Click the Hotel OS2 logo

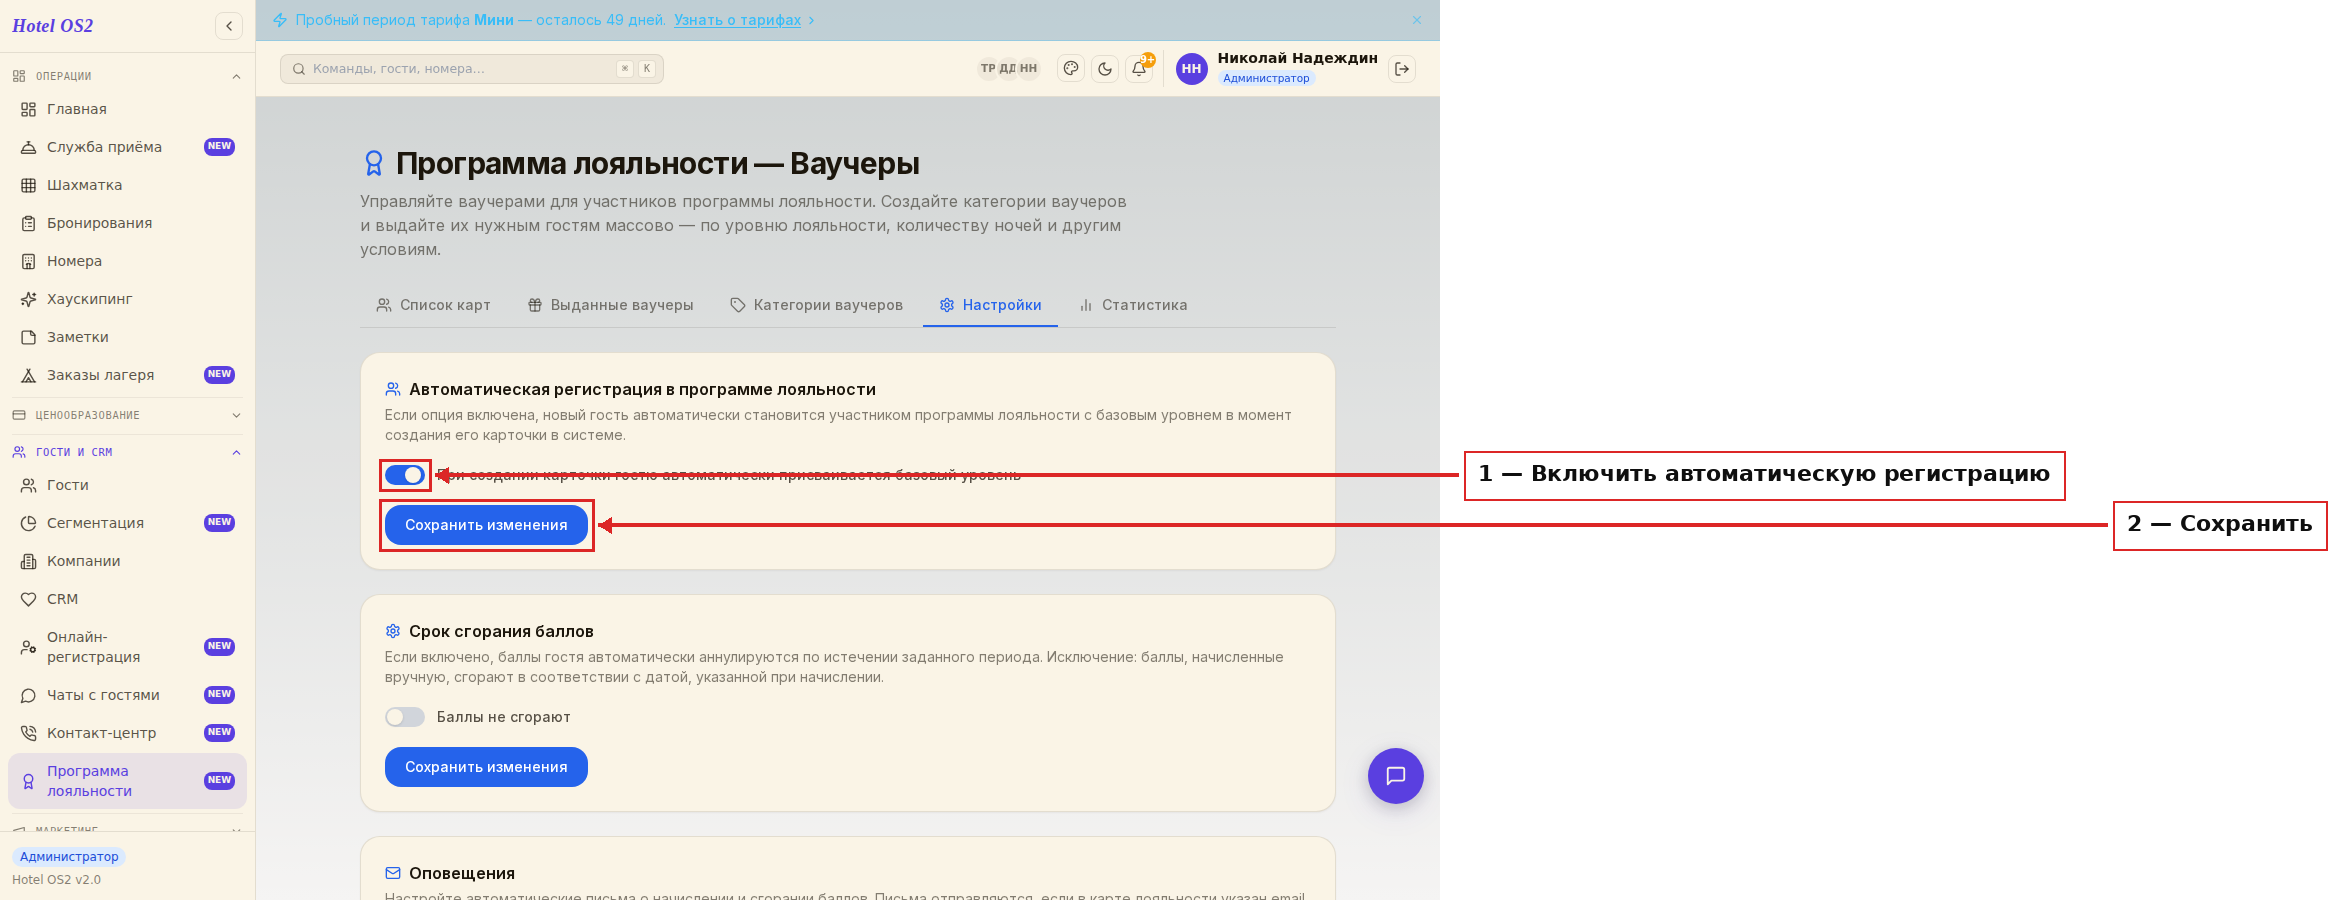(x=53, y=26)
